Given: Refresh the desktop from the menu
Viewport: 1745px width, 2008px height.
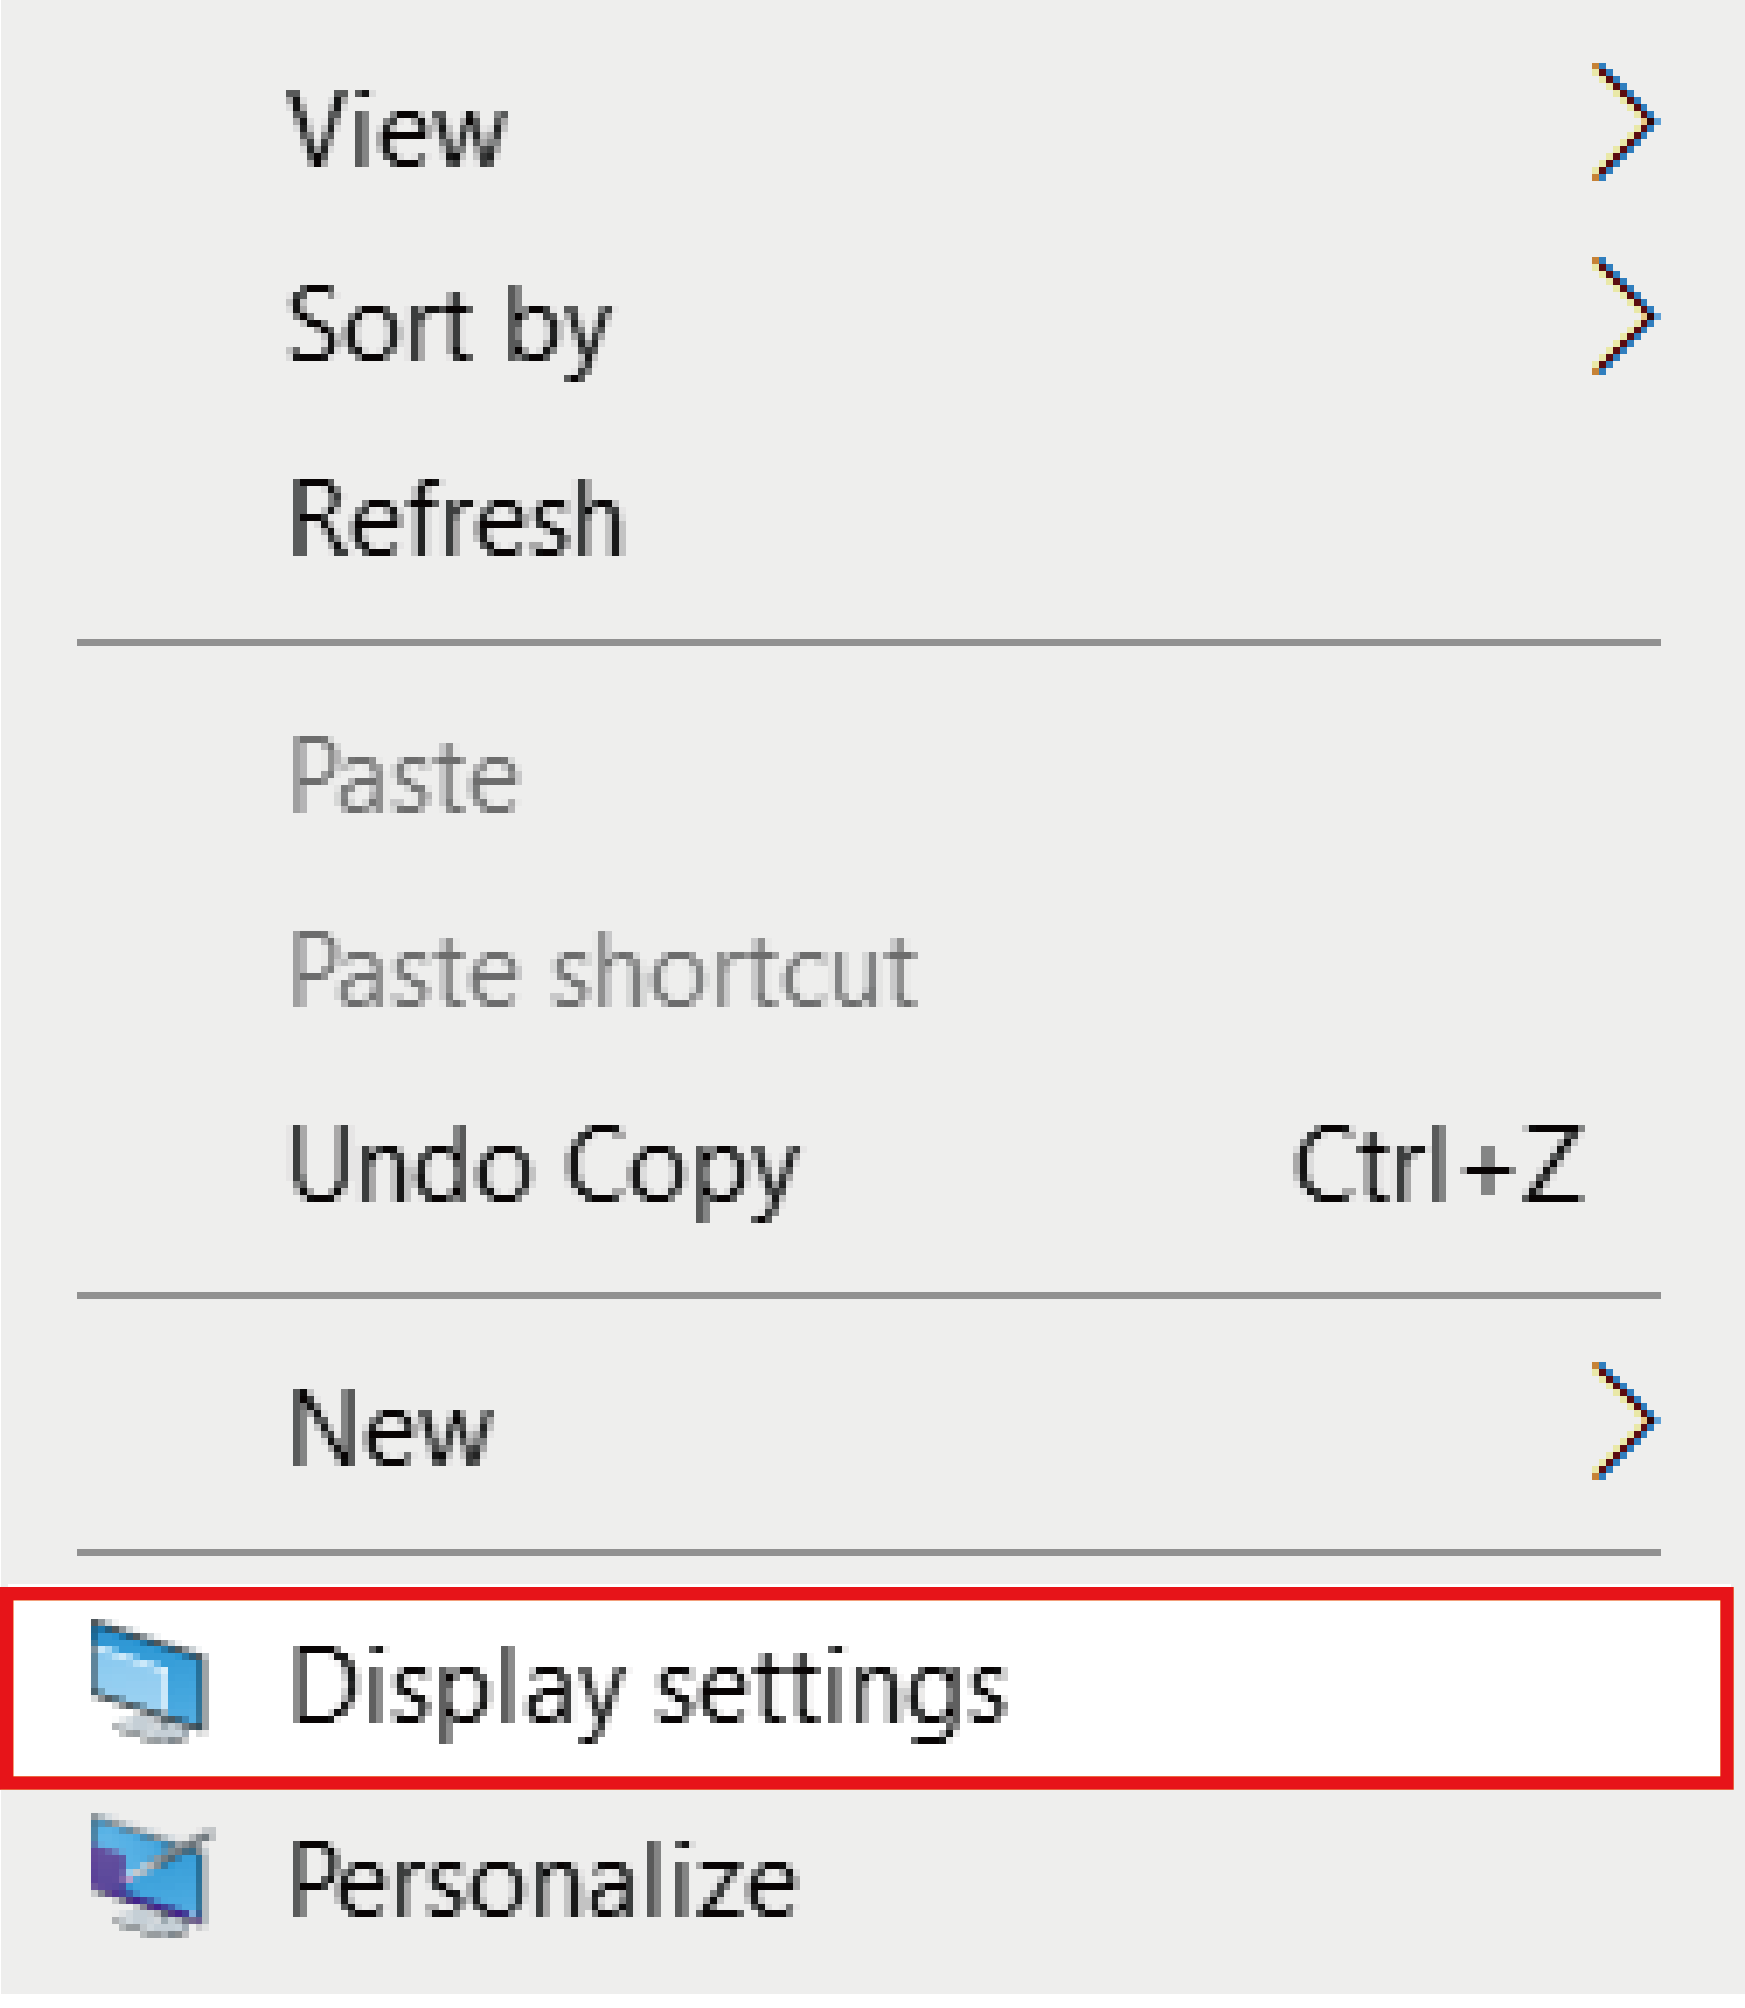Looking at the screenshot, I should 456,518.
